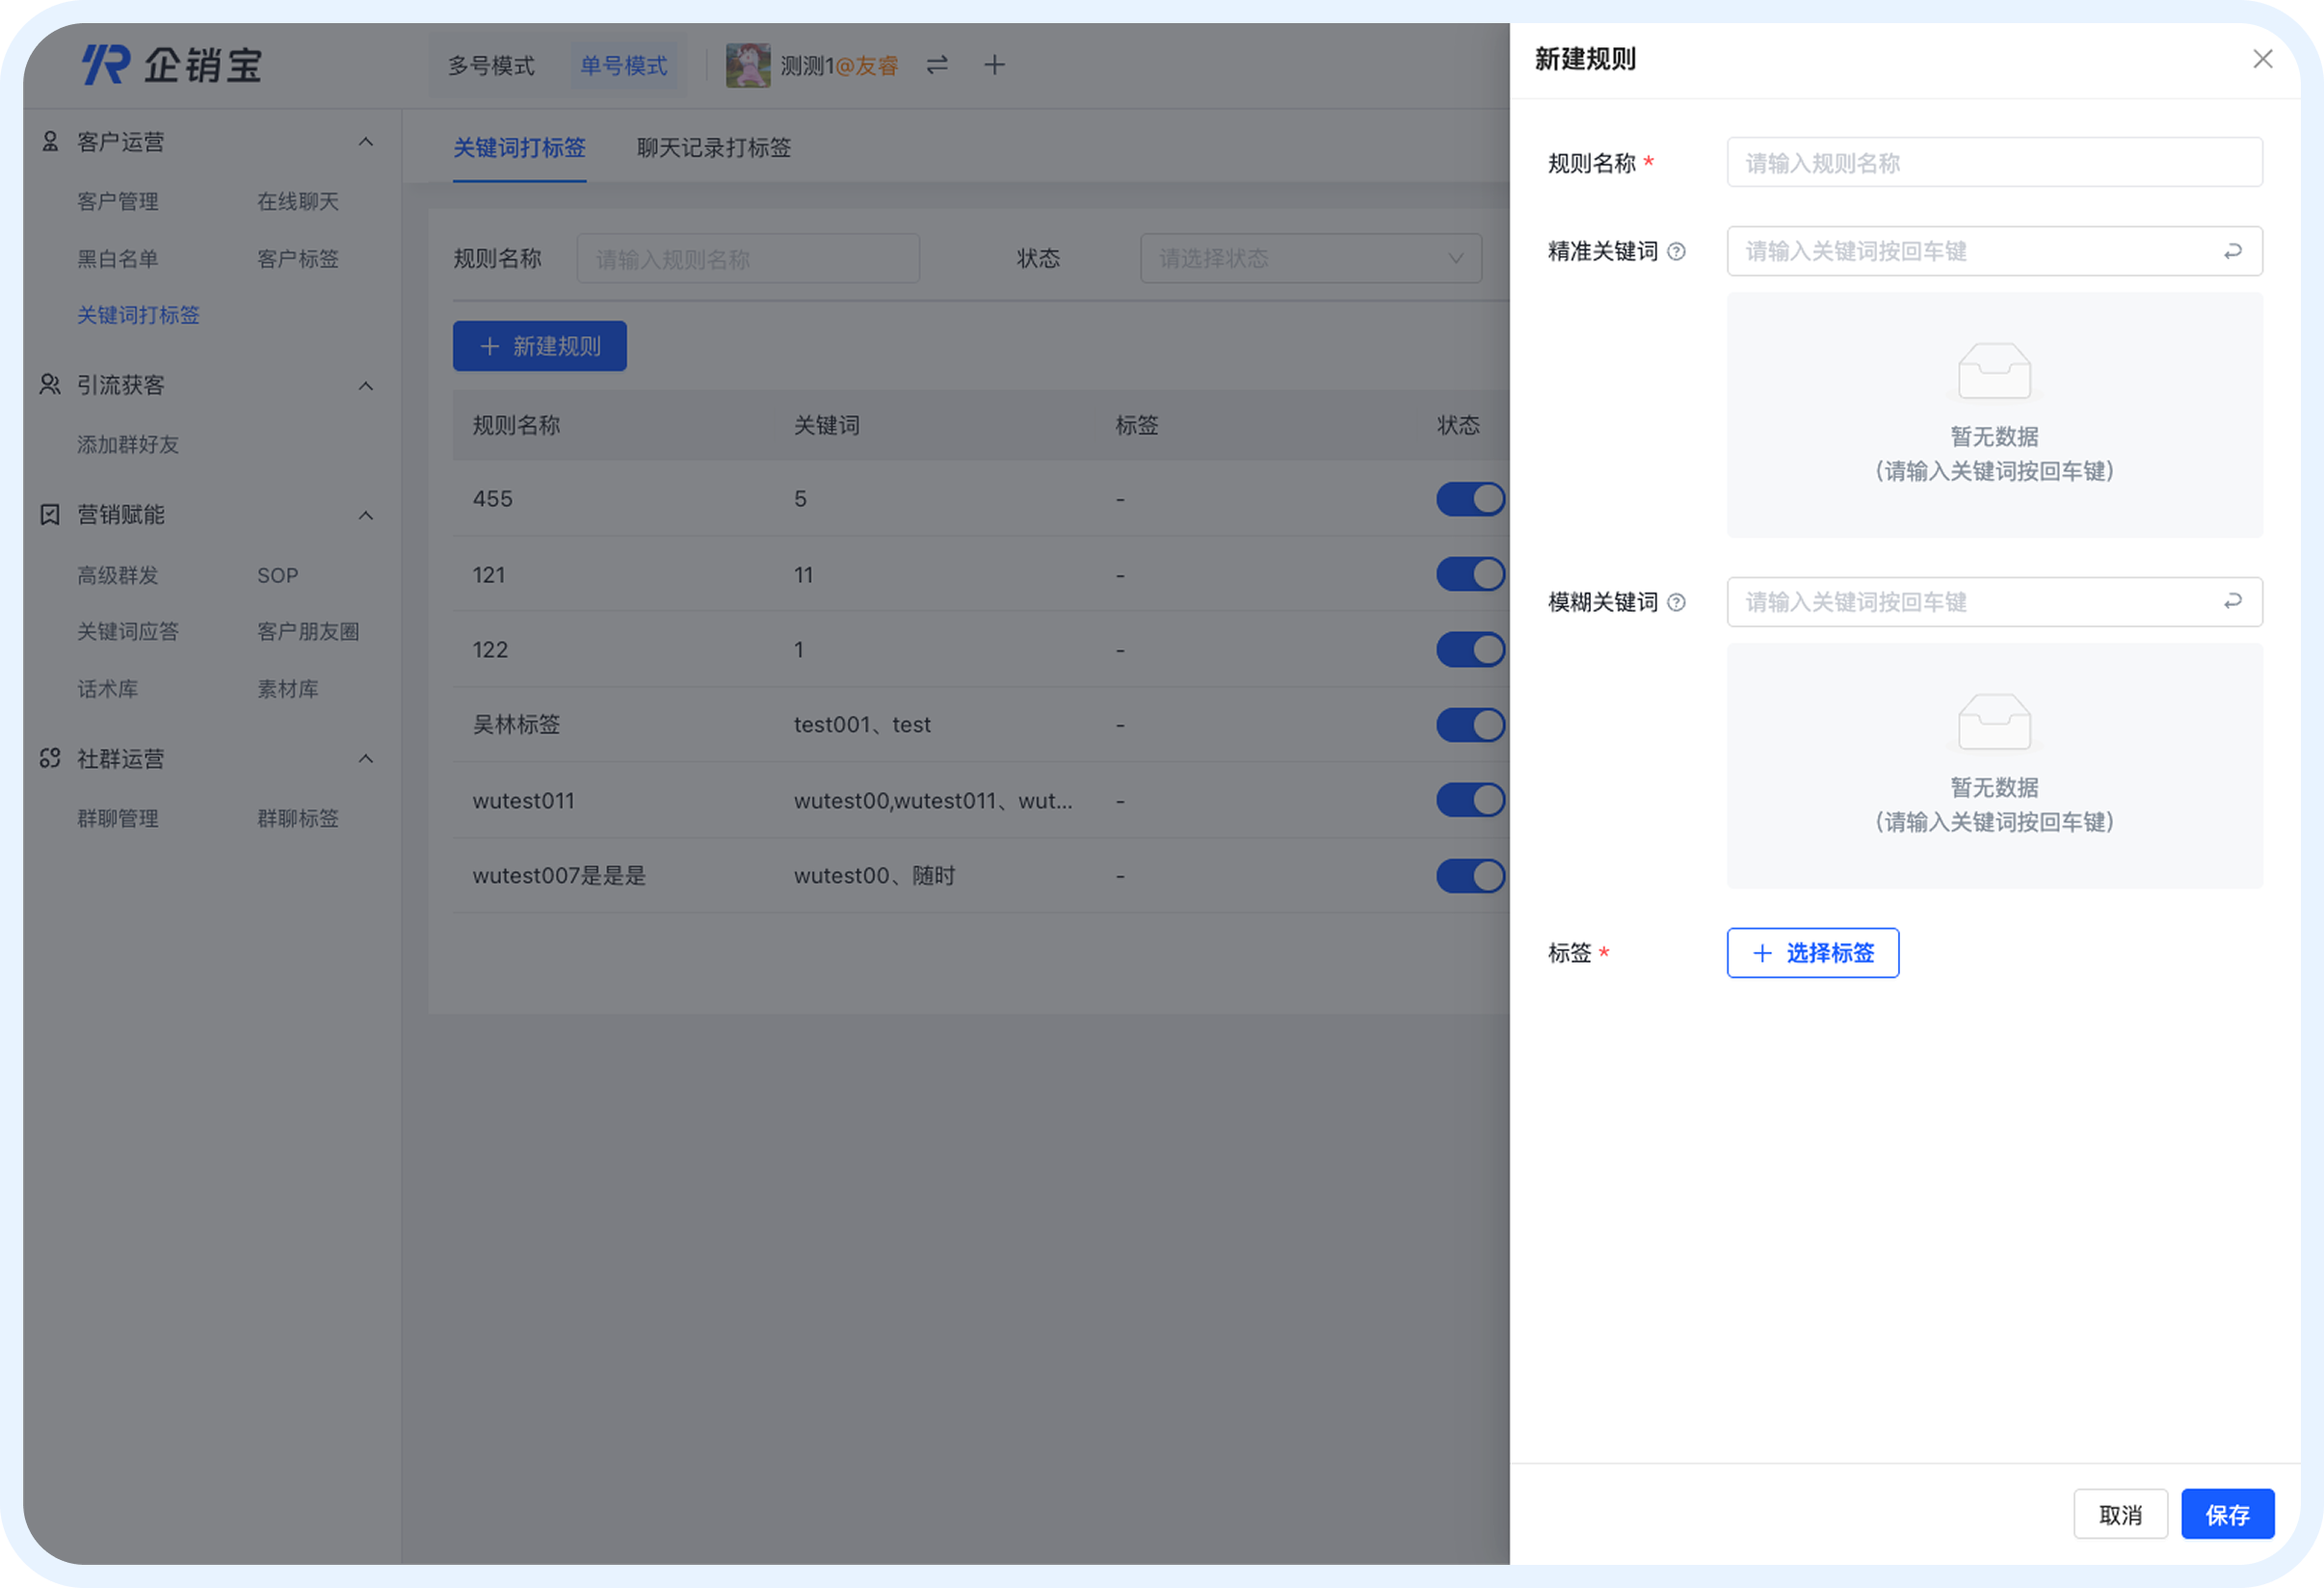Click the 引流获客 icon in sidebar

tap(49, 385)
